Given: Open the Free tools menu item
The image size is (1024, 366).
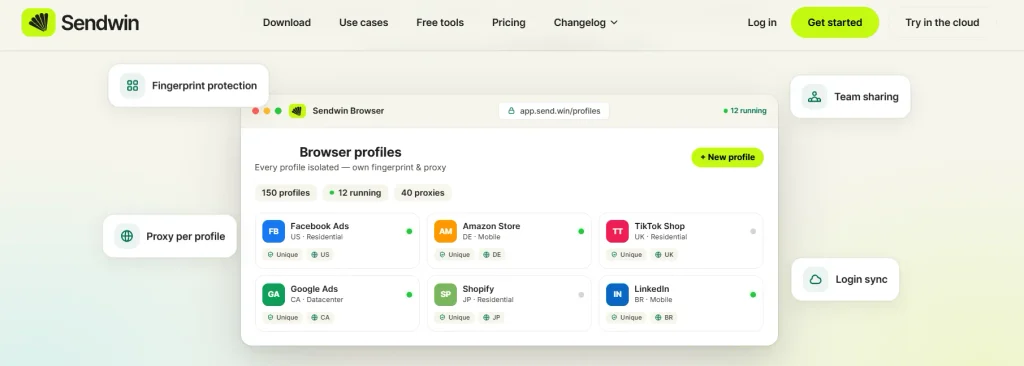Looking at the screenshot, I should [440, 22].
